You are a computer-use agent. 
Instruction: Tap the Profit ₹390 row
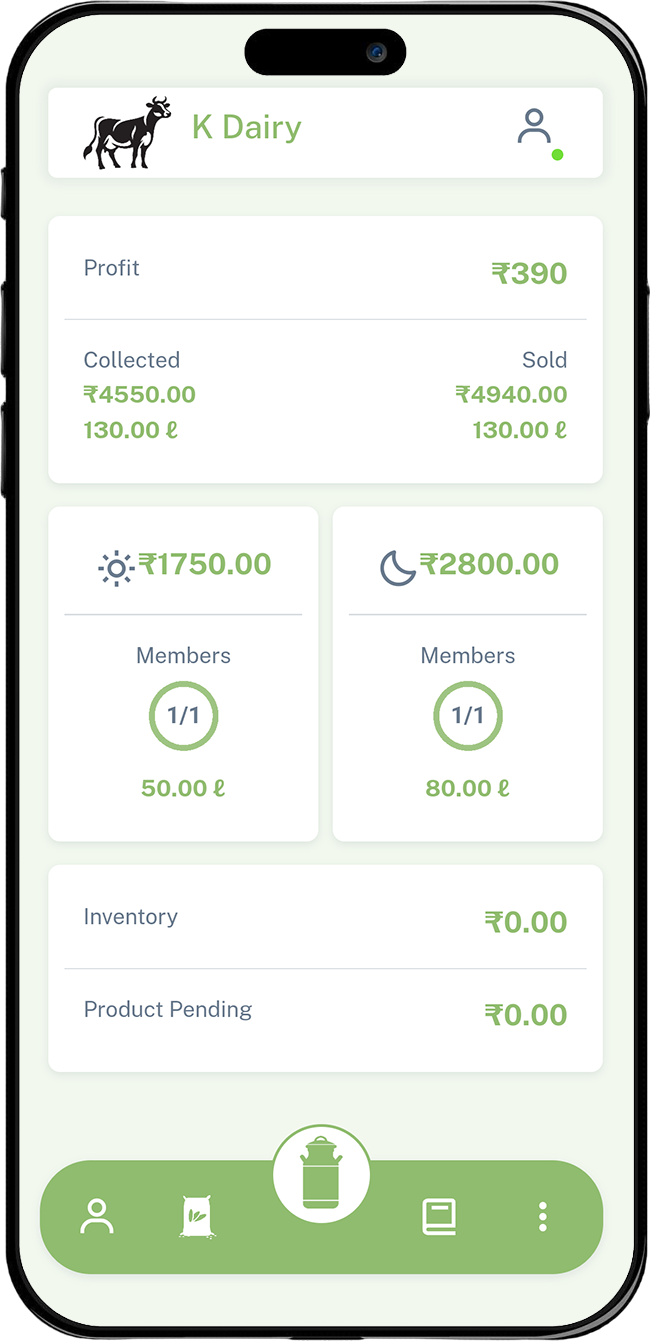[325, 271]
